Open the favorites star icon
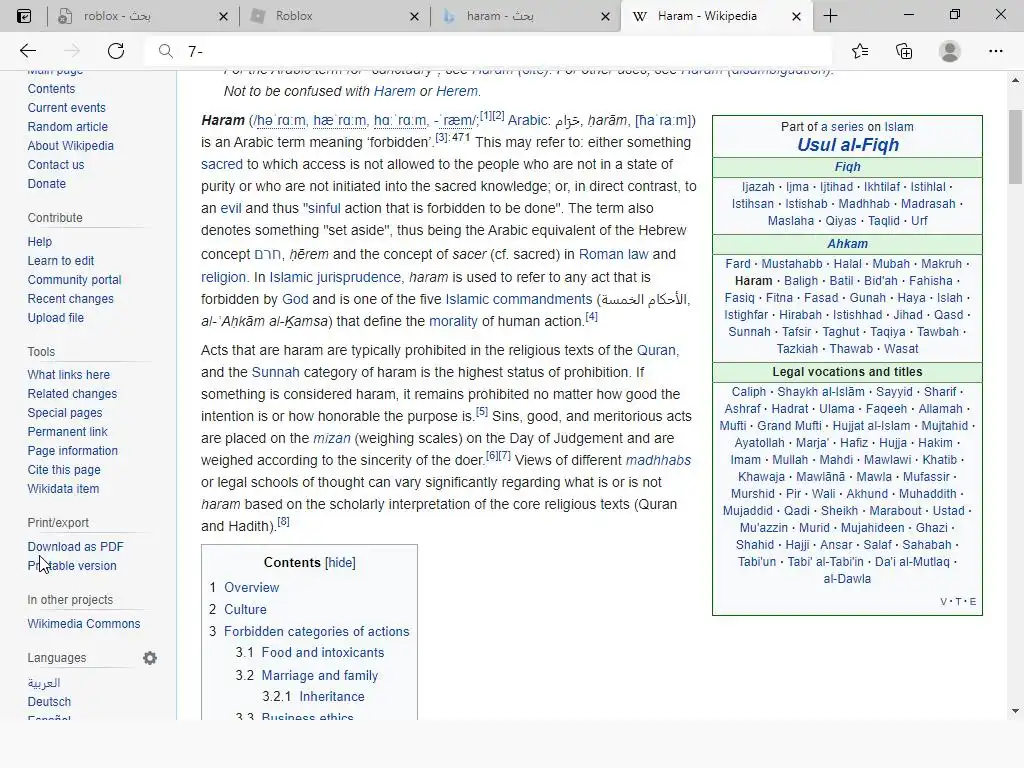The width and height of the screenshot is (1024, 768). click(860, 51)
